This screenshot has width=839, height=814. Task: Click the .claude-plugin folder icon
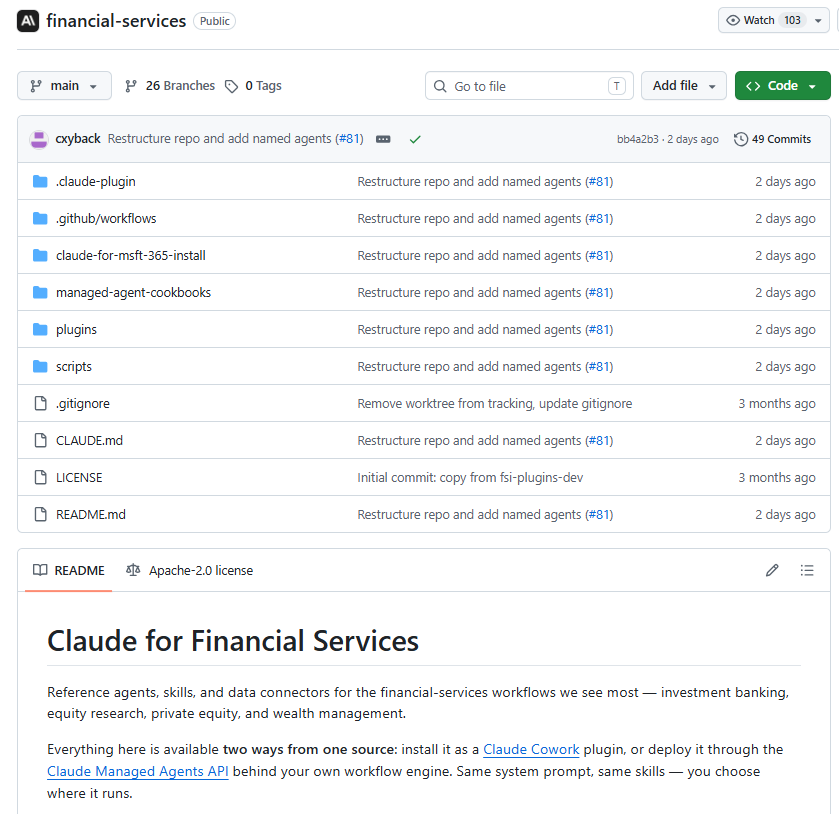tap(40, 181)
